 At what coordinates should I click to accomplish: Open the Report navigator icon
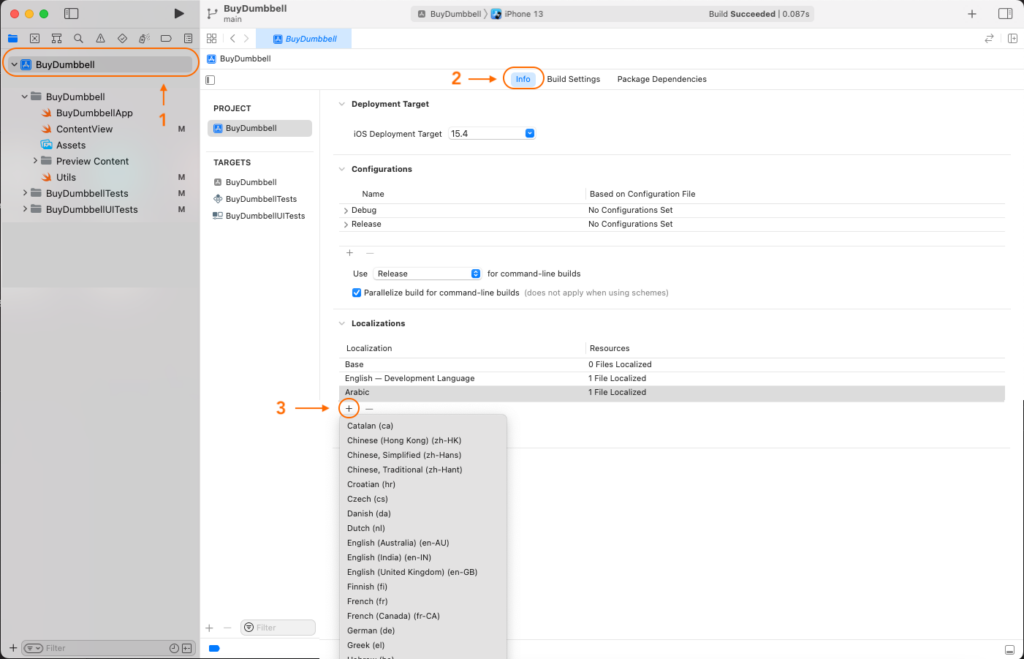(x=188, y=39)
